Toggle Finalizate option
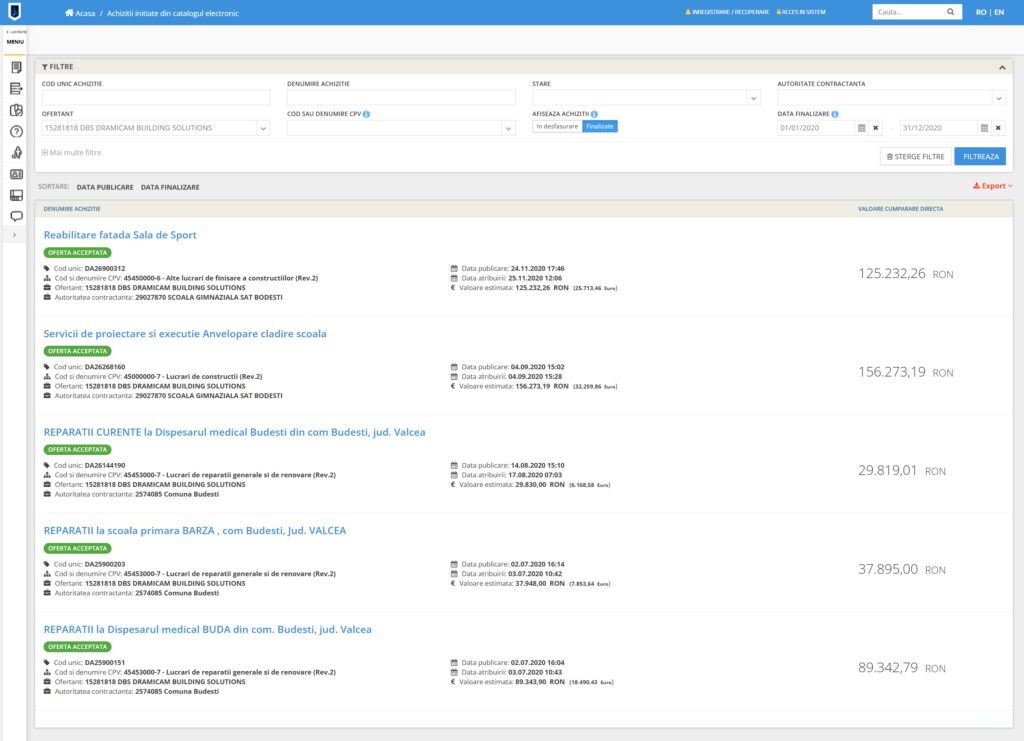The height and width of the screenshot is (741, 1024). pyautogui.click(x=600, y=127)
